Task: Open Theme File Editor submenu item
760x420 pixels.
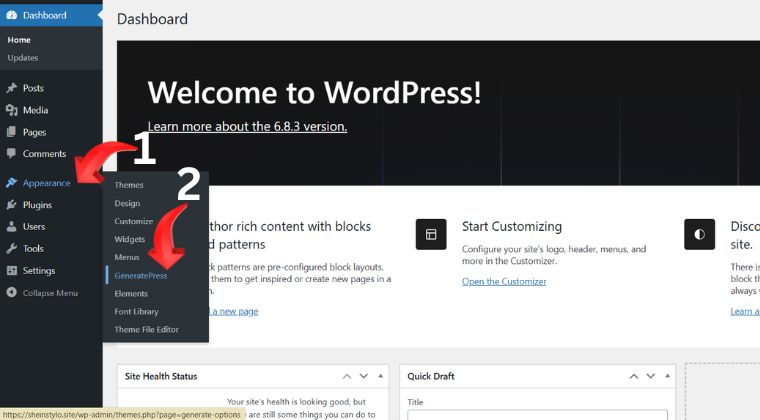Action: click(x=147, y=330)
